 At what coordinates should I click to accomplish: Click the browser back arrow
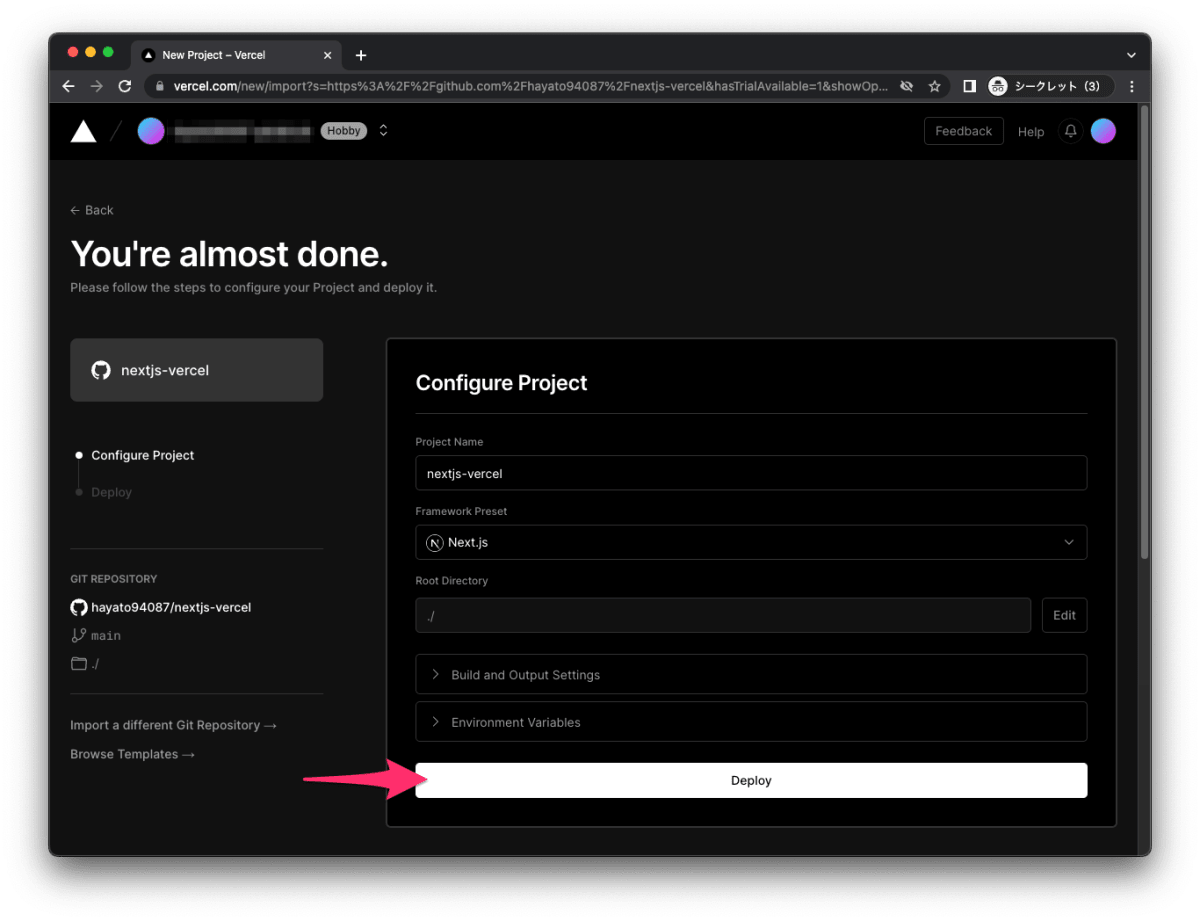pos(68,86)
